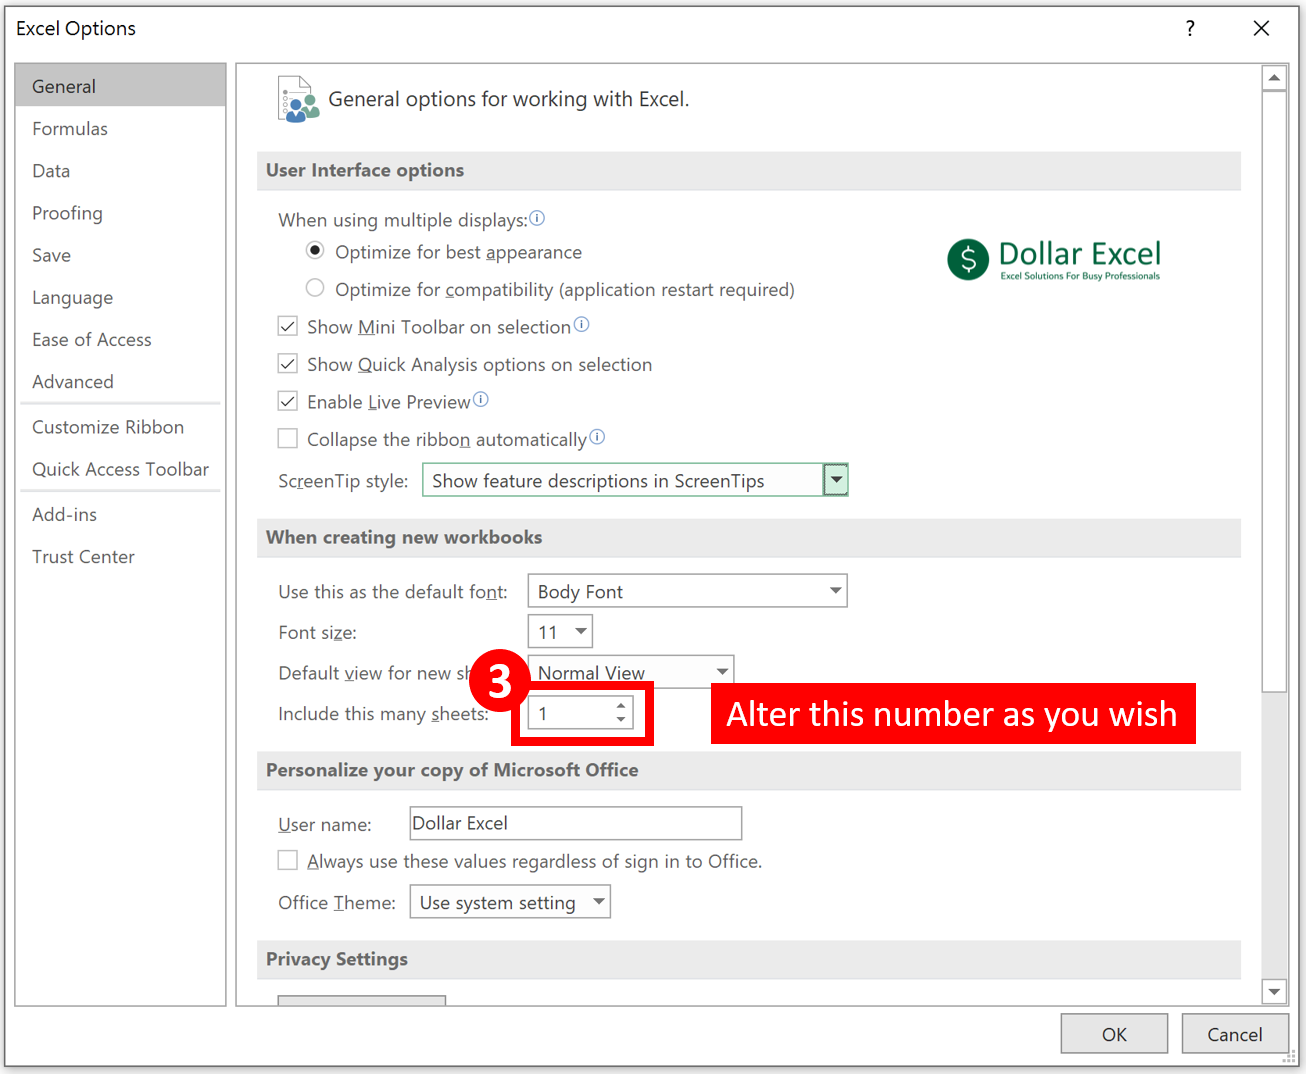Increase sheet count with the up arrow

(621, 706)
